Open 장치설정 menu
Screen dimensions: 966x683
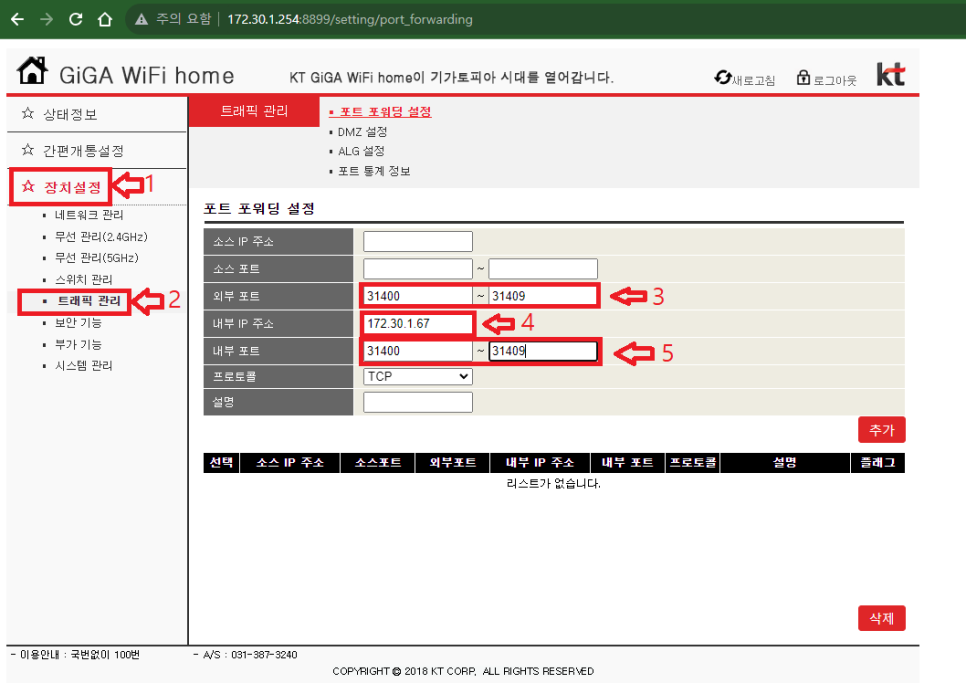click(72, 187)
